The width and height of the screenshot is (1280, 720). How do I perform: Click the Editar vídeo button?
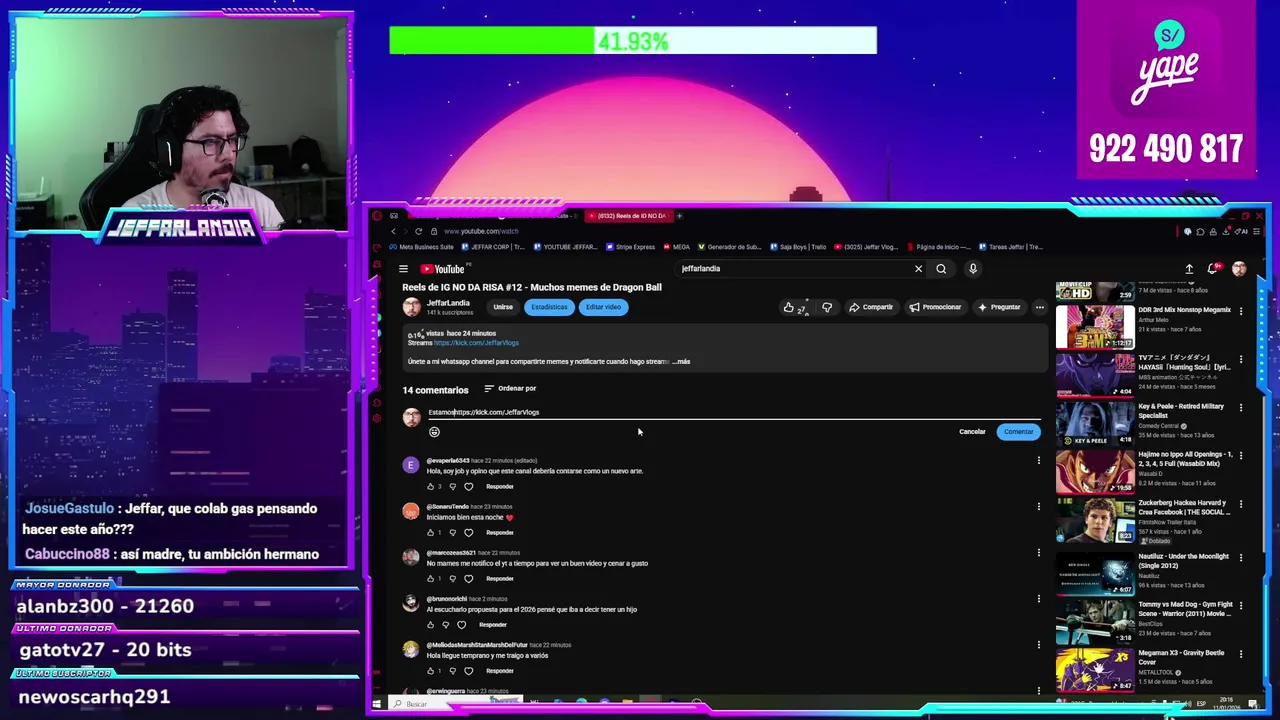point(603,308)
